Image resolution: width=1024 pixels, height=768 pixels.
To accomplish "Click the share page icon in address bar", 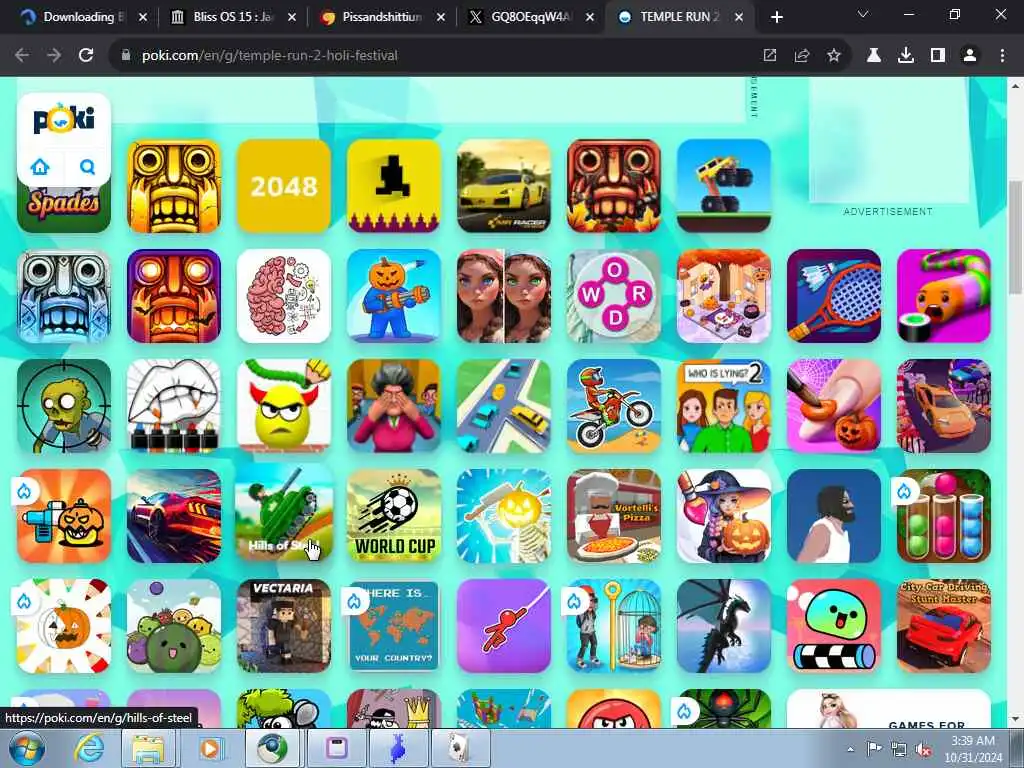I will point(802,56).
